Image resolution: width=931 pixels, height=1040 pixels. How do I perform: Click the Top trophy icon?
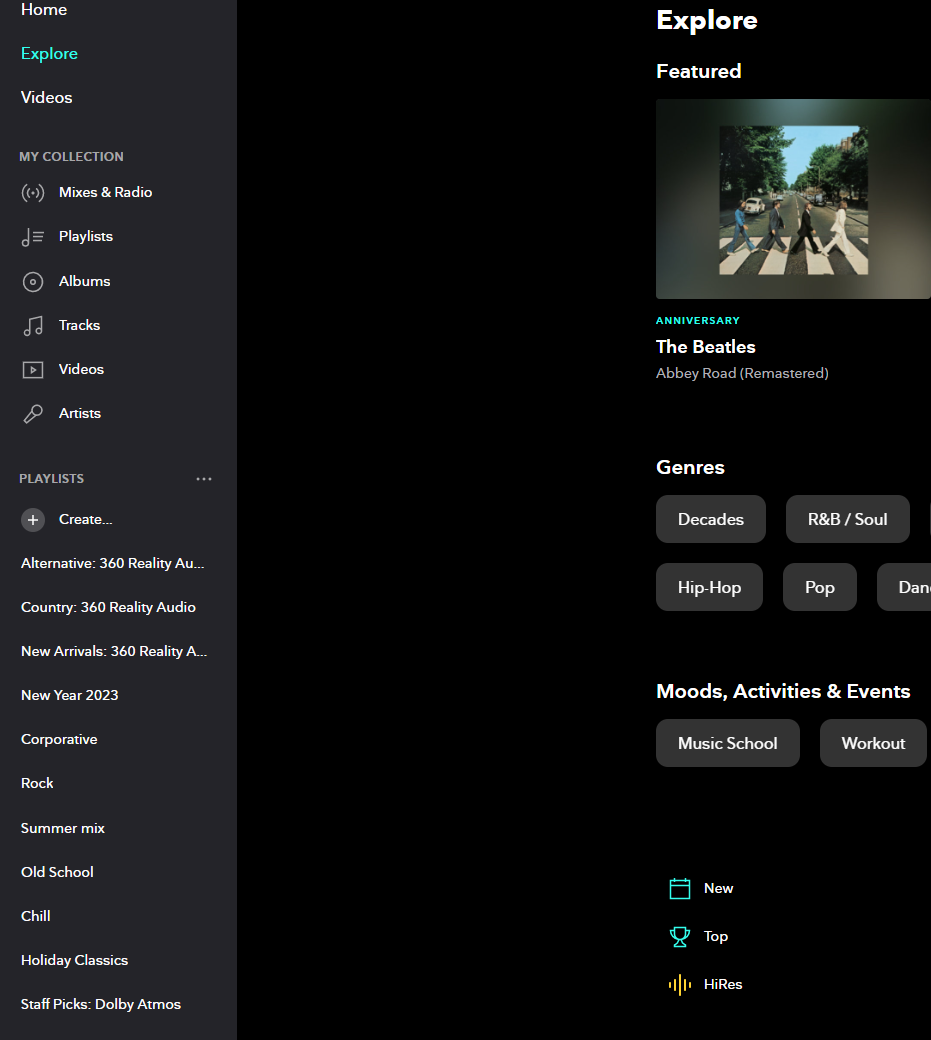680,937
